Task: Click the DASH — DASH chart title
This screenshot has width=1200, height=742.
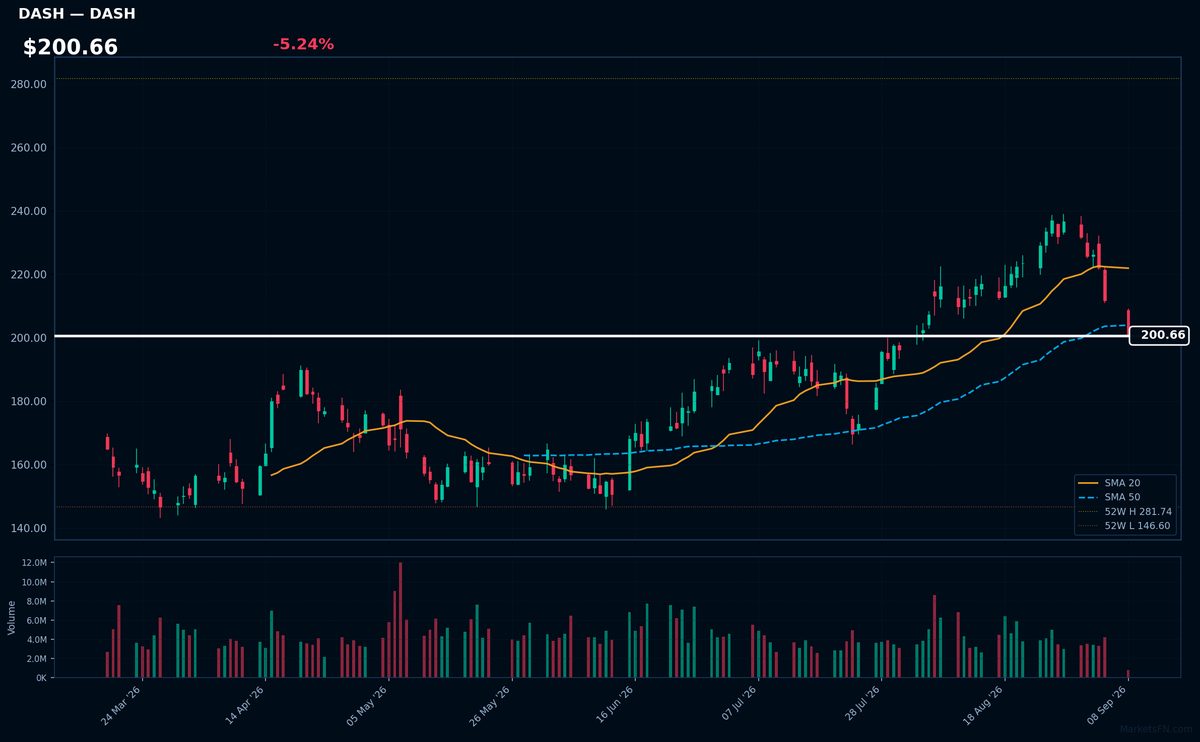Action: tap(77, 14)
